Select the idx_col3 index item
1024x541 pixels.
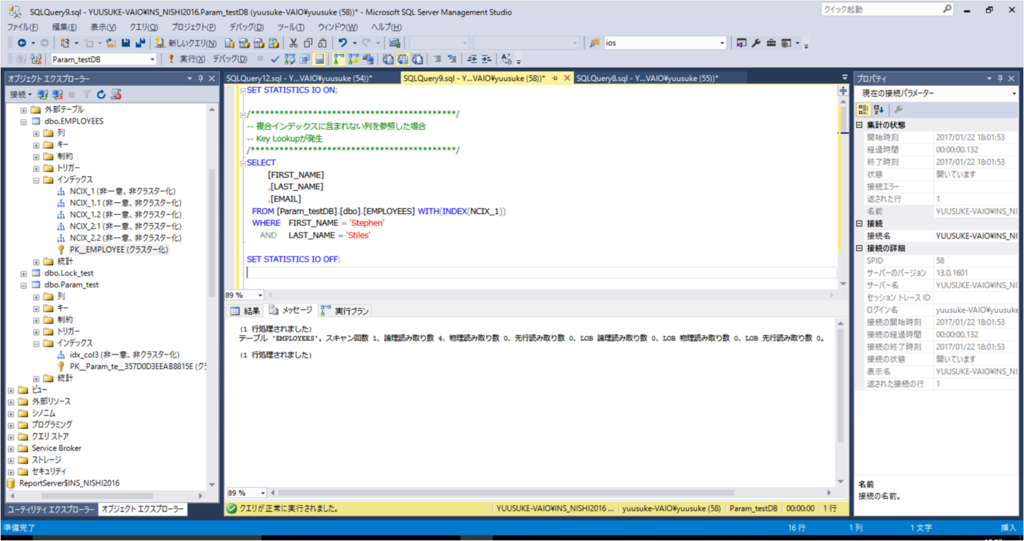coord(118,355)
